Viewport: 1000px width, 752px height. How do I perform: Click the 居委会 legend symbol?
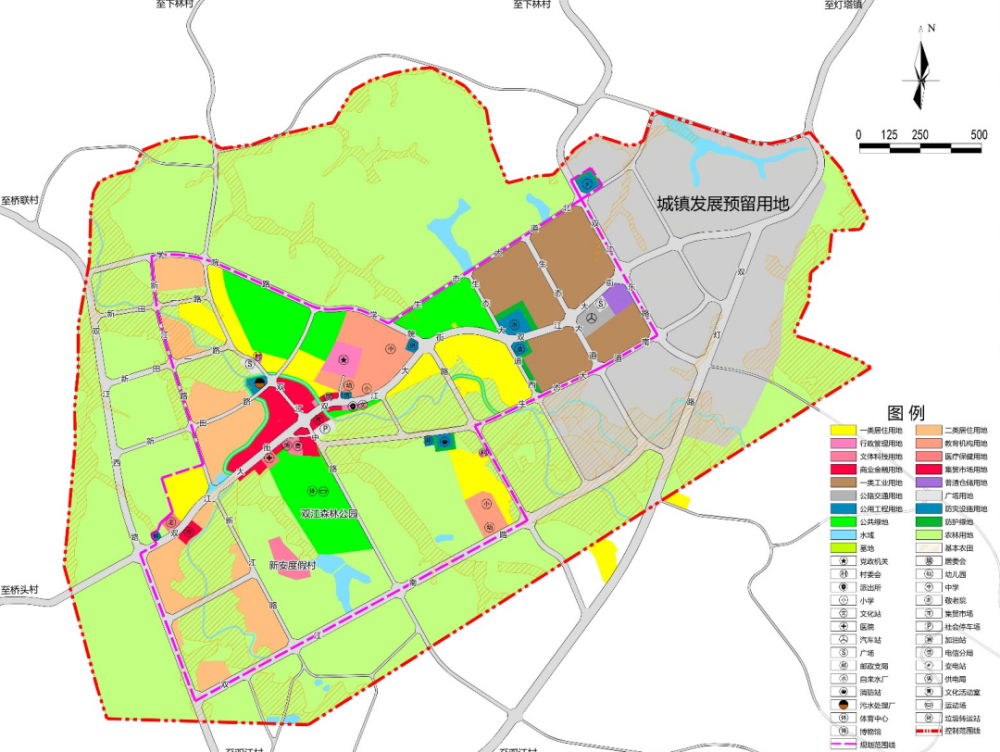coord(929,561)
